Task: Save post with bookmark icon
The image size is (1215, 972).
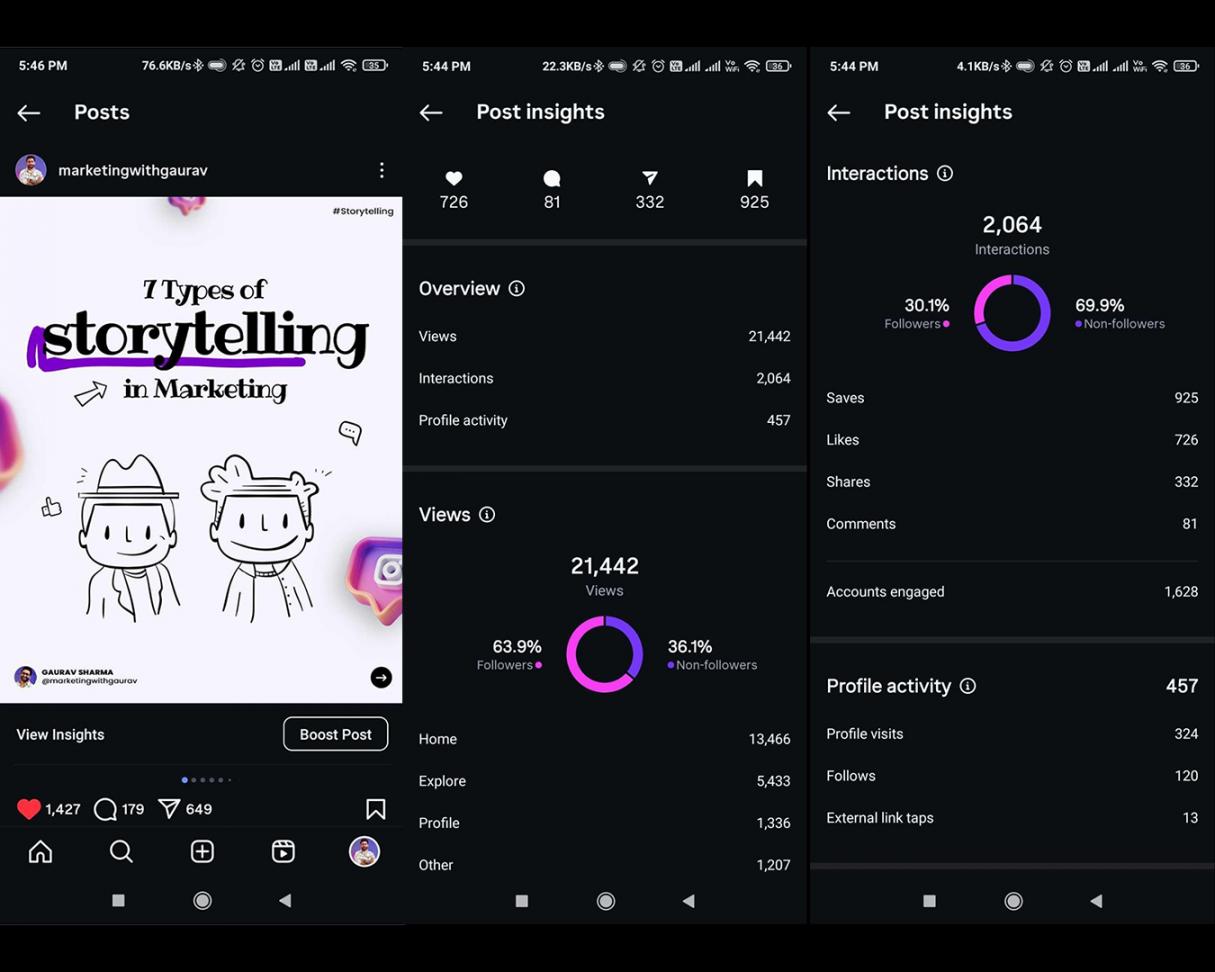Action: coord(375,809)
